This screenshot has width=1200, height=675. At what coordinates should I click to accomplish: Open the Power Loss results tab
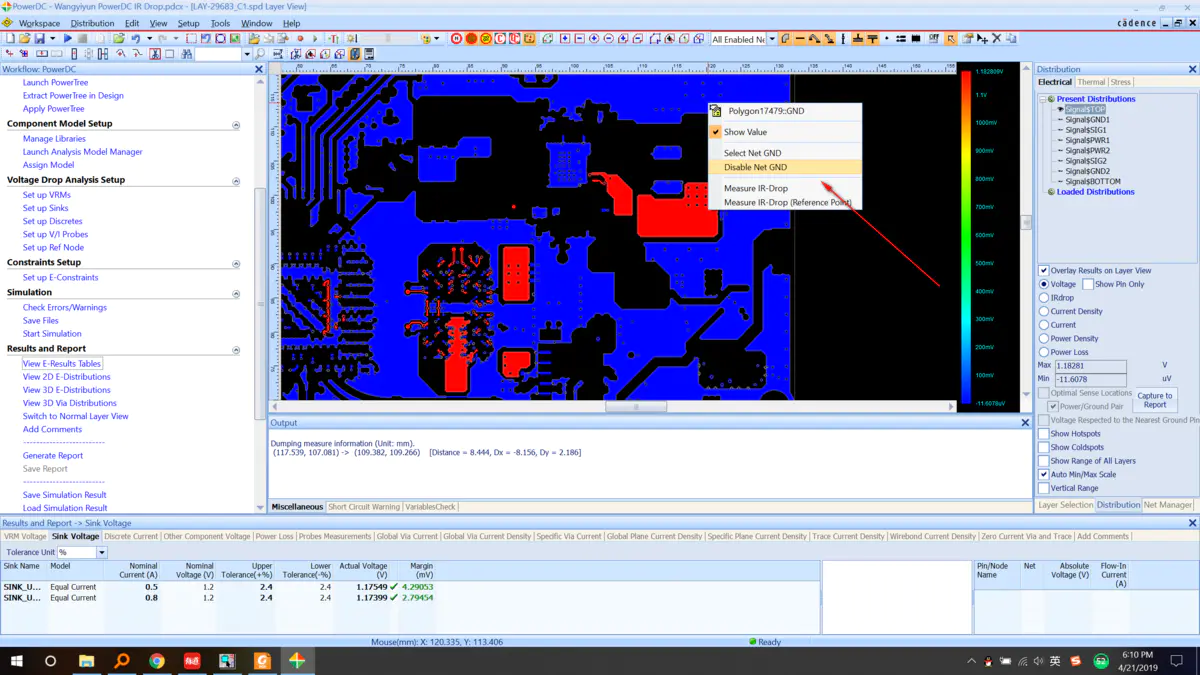(274, 536)
